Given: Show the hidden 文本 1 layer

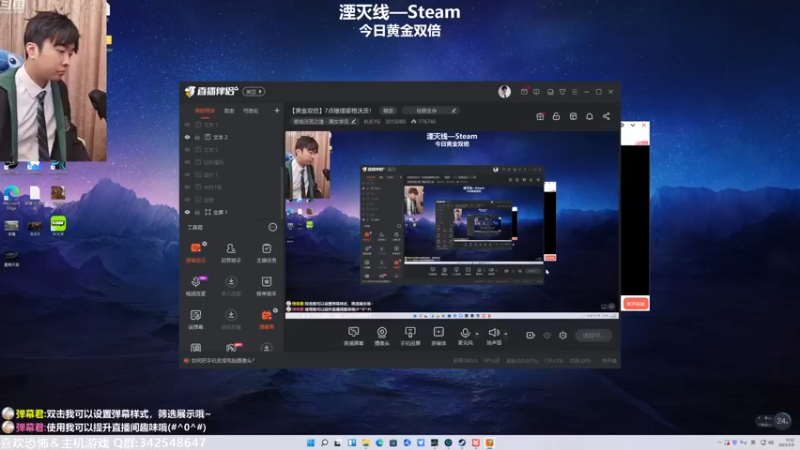Looking at the screenshot, I should (x=187, y=124).
